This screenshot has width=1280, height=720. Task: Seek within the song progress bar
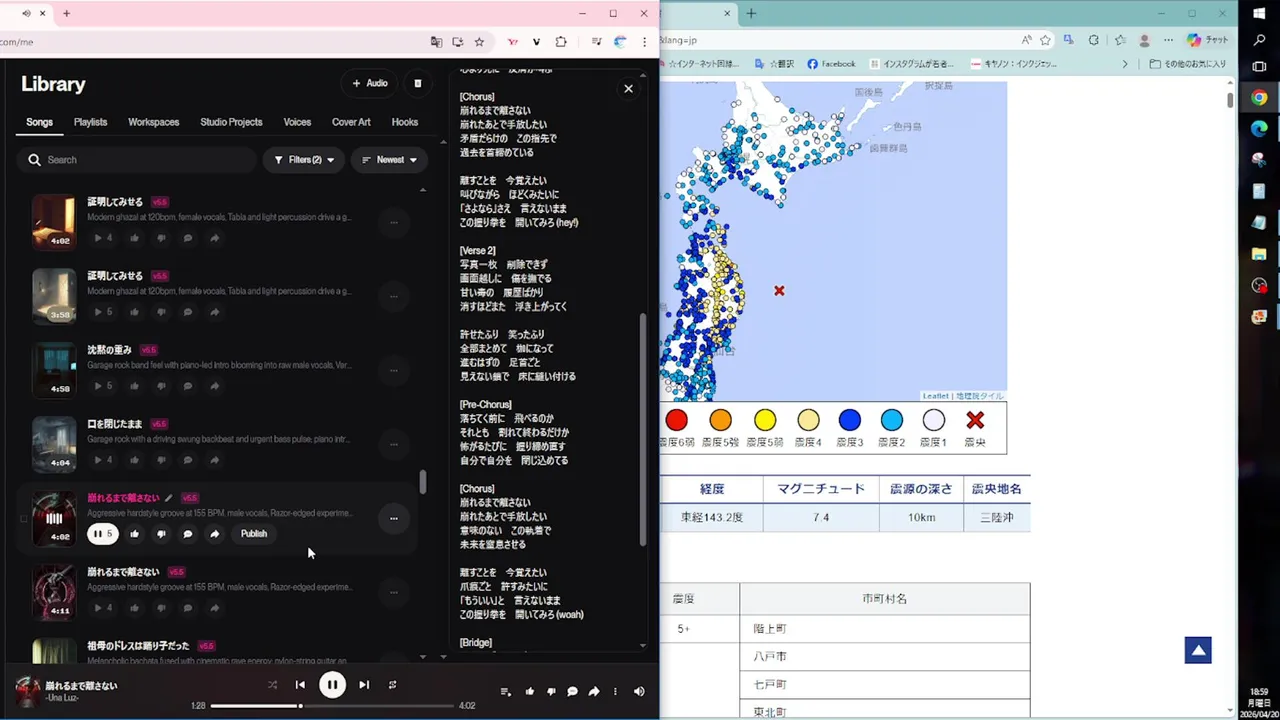click(332, 706)
